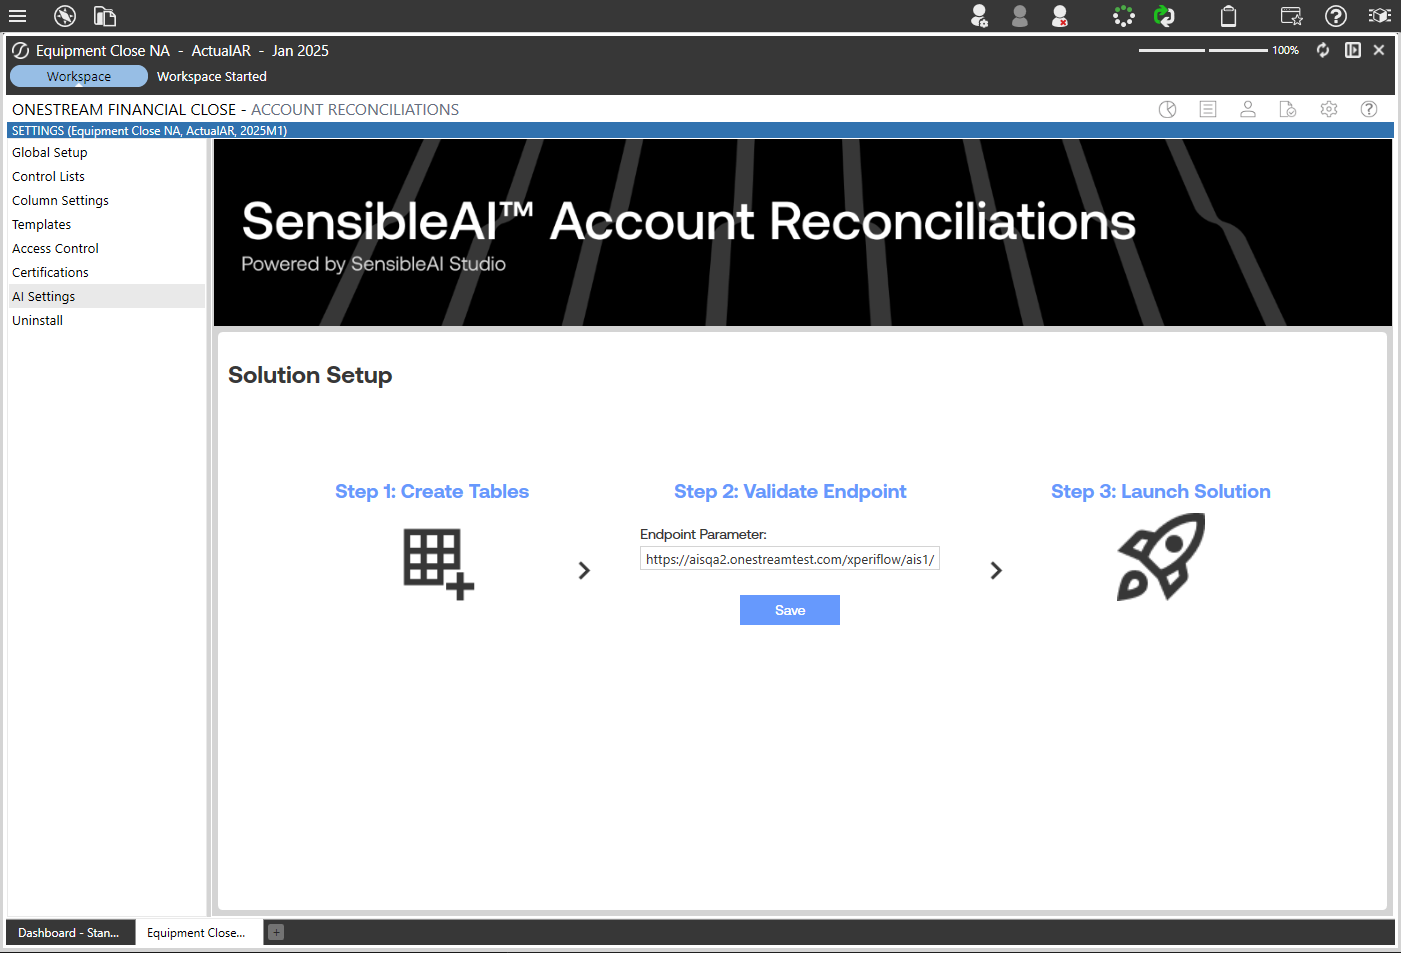Click the Step 2: Validate Endpoint heading
Screen dimensions: 1401x953
click(790, 491)
